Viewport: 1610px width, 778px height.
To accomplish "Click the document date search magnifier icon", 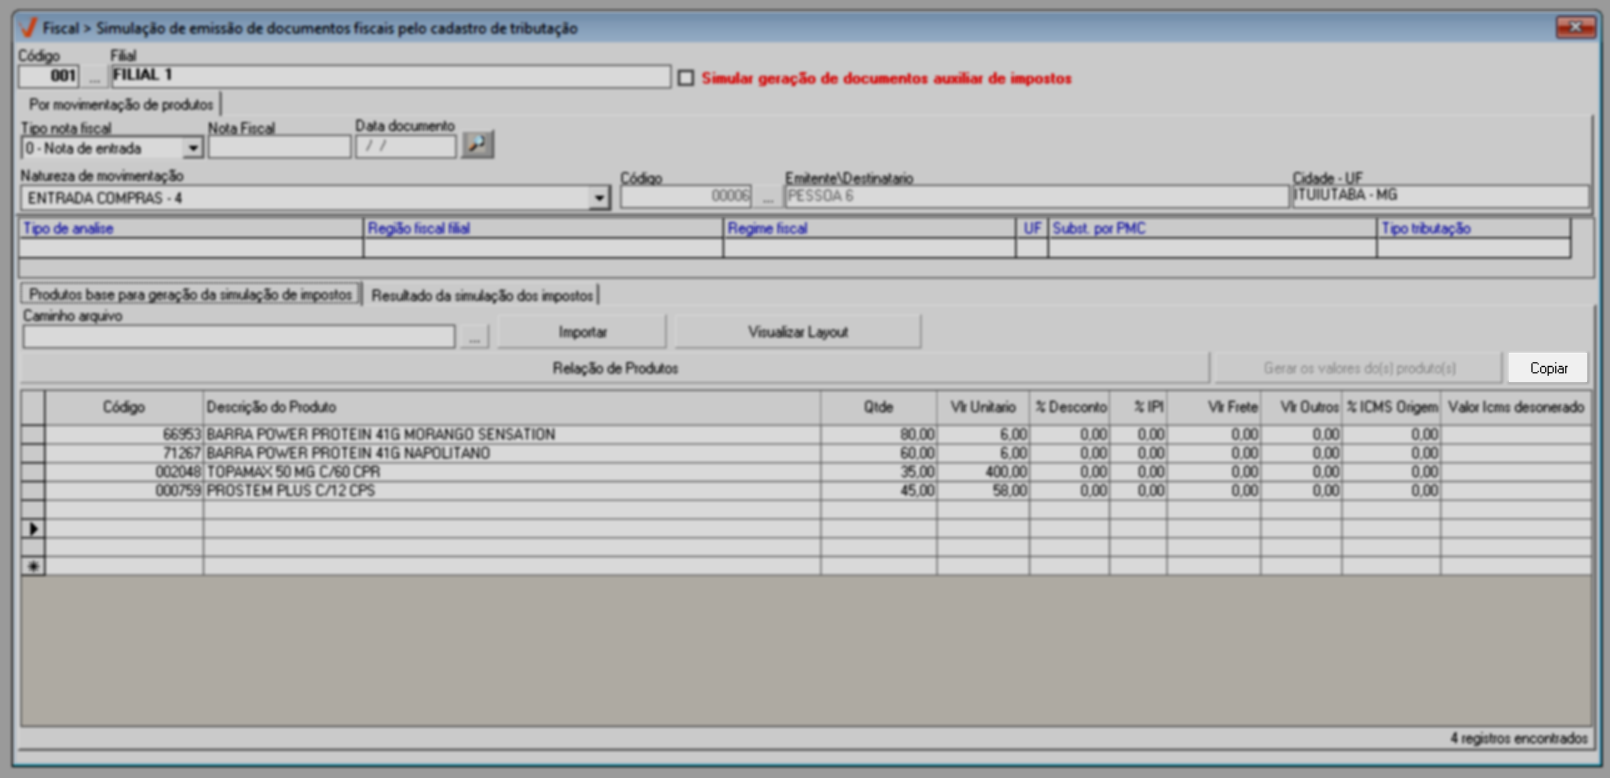I will 478,145.
